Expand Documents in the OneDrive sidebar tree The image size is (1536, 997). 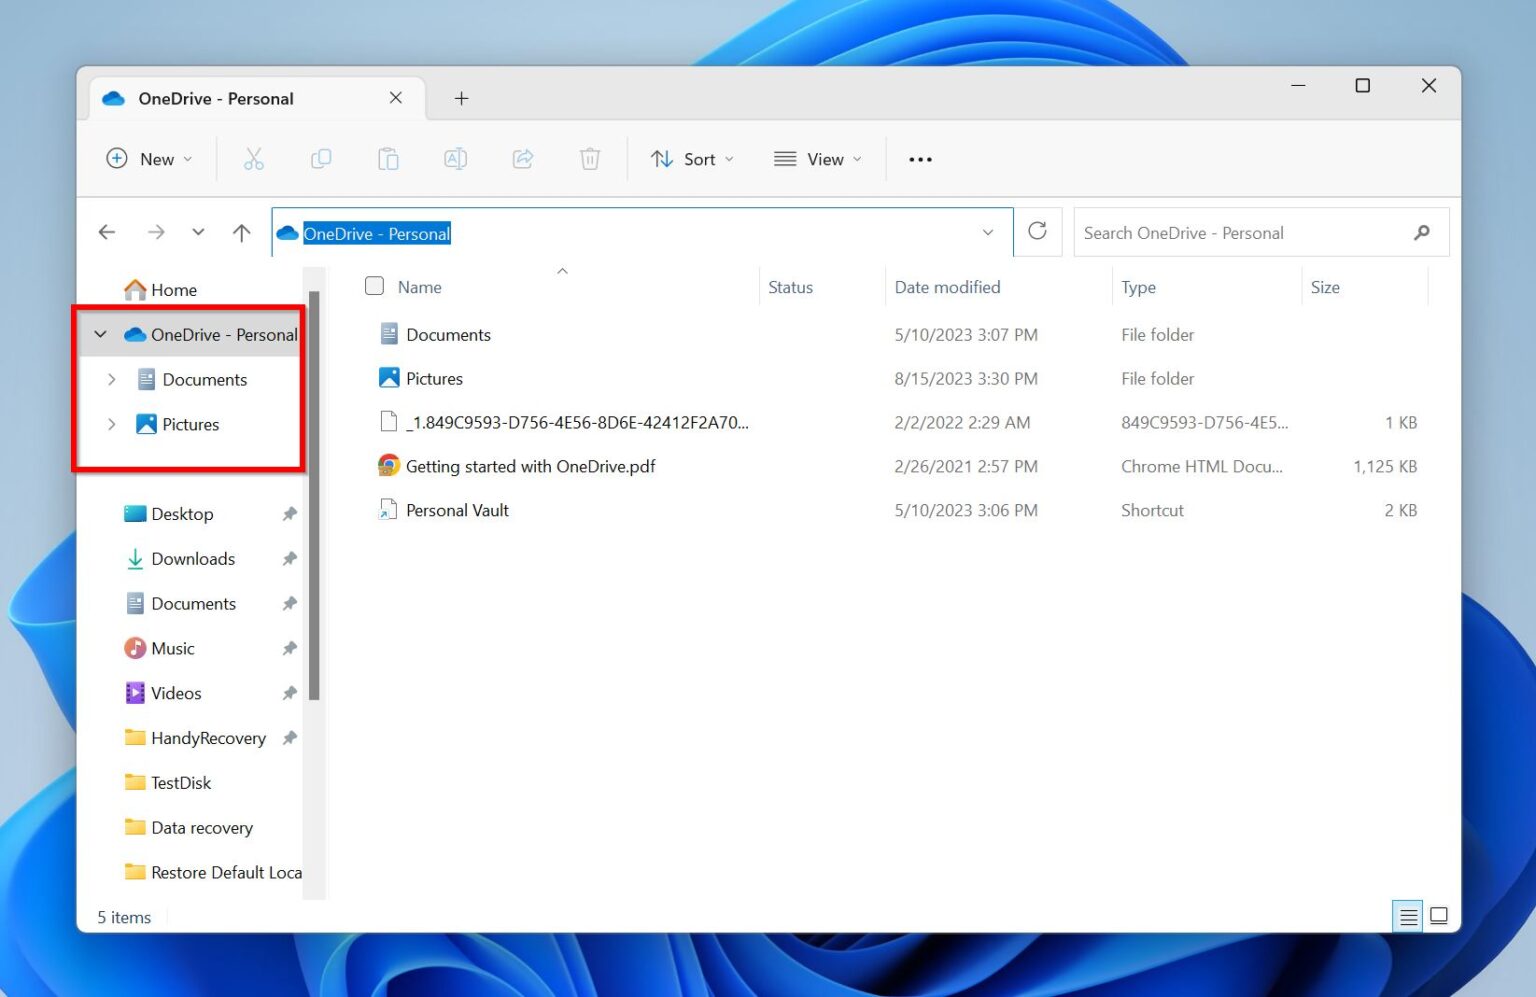[x=111, y=379]
